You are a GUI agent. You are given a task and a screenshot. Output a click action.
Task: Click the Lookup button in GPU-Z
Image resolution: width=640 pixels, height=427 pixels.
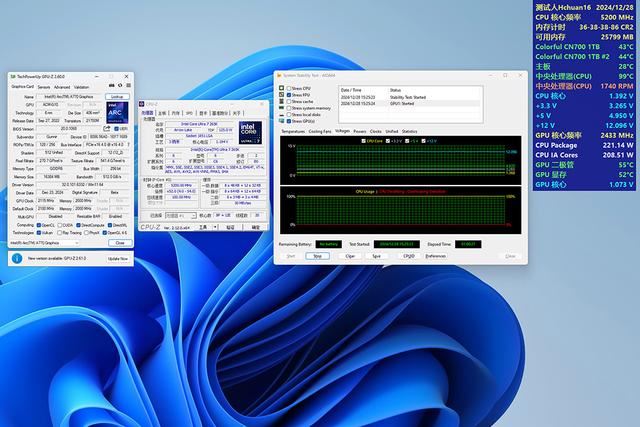coord(117,97)
